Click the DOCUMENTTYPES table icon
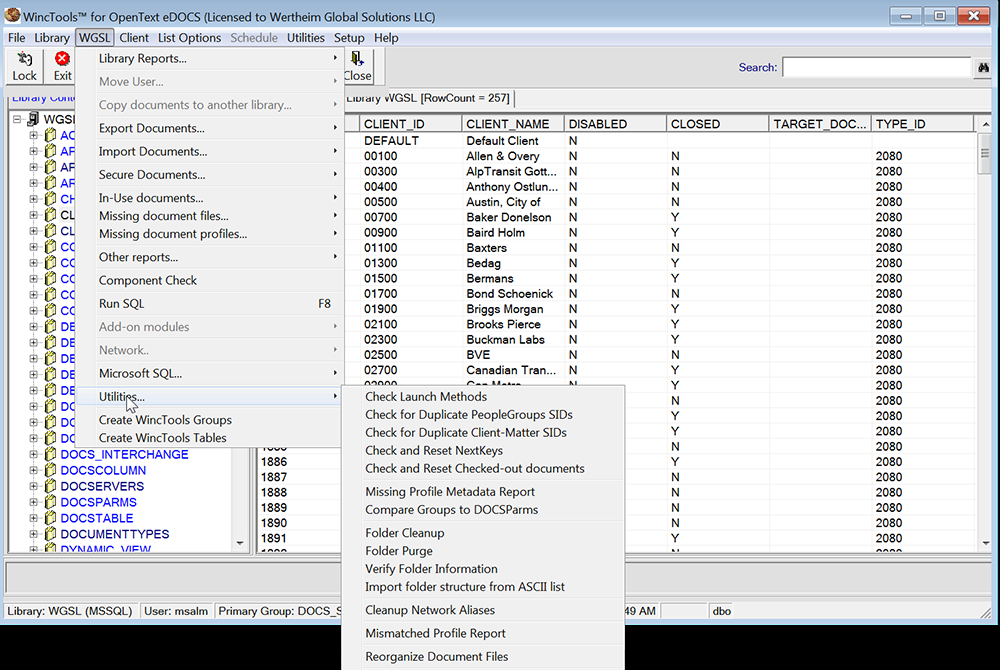This screenshot has width=1000, height=670. tap(50, 534)
